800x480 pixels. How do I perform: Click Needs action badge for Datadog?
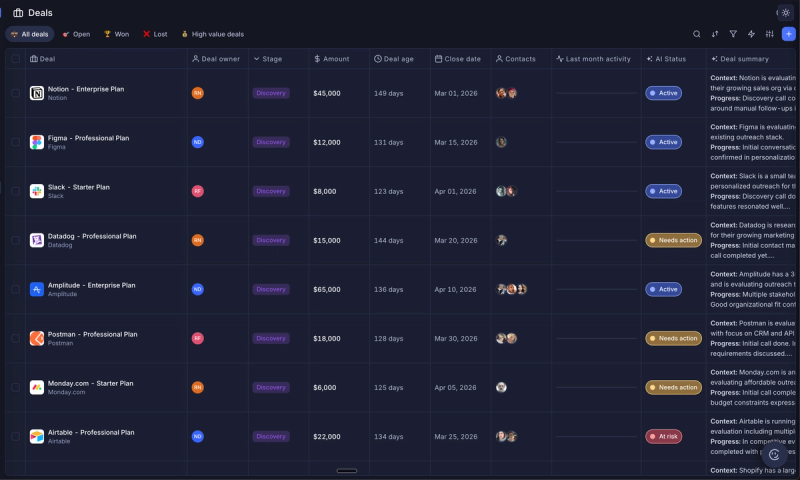tap(673, 240)
